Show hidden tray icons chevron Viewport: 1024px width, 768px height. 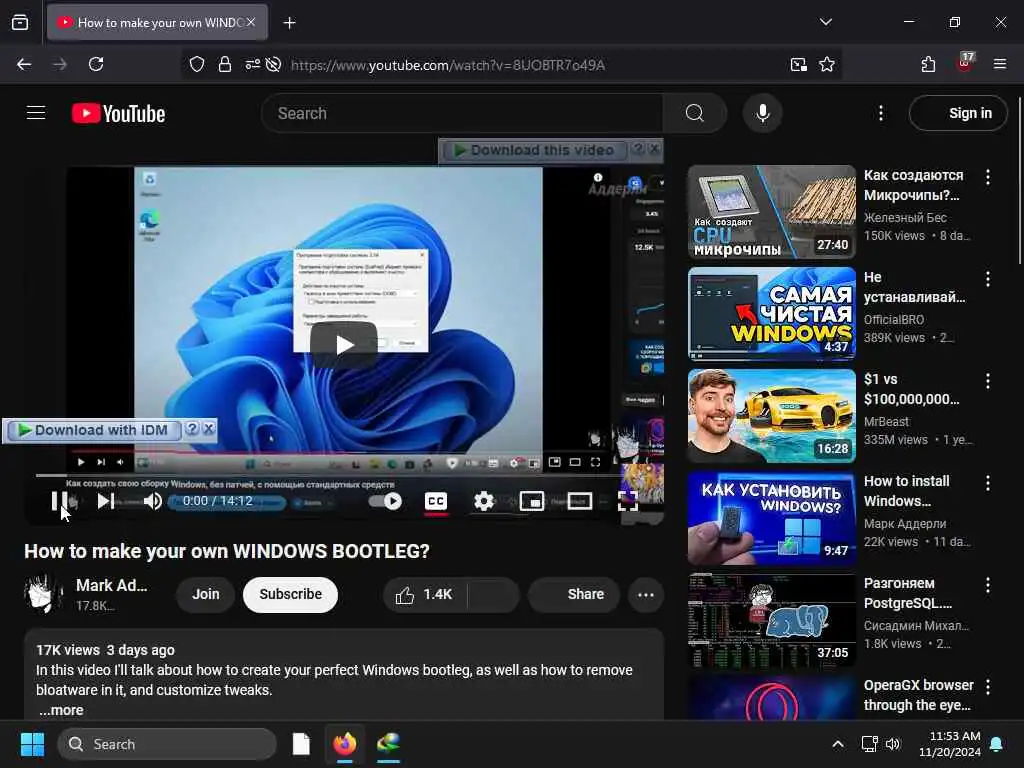pos(837,744)
